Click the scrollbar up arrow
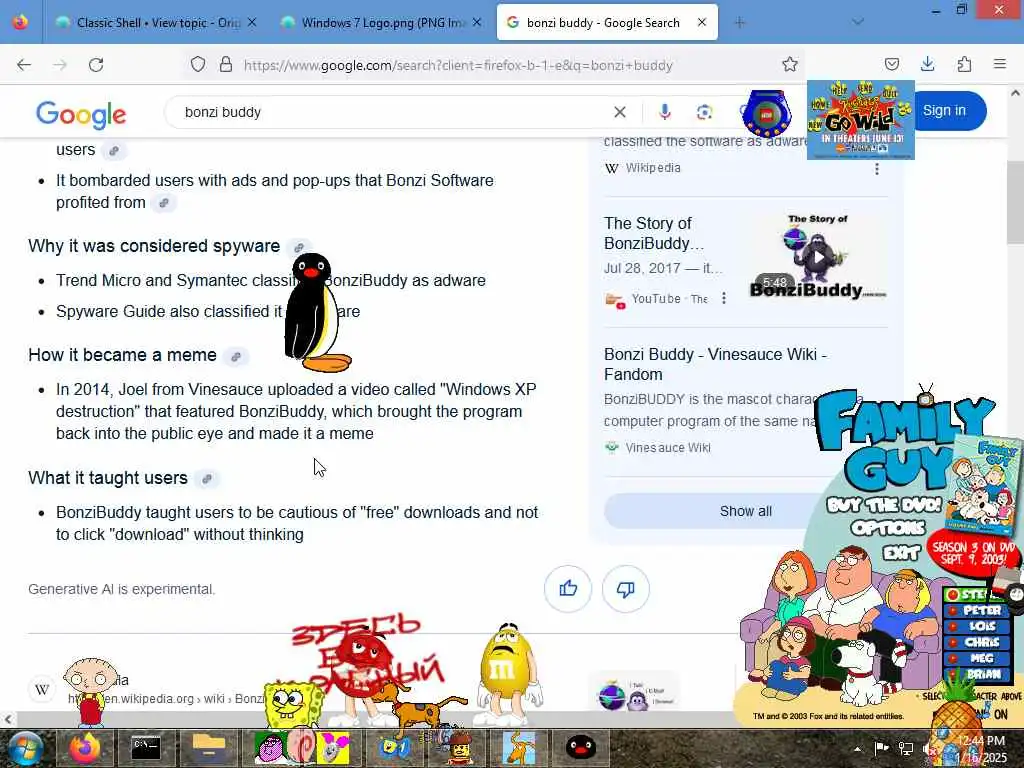1024x768 pixels. tap(1015, 93)
